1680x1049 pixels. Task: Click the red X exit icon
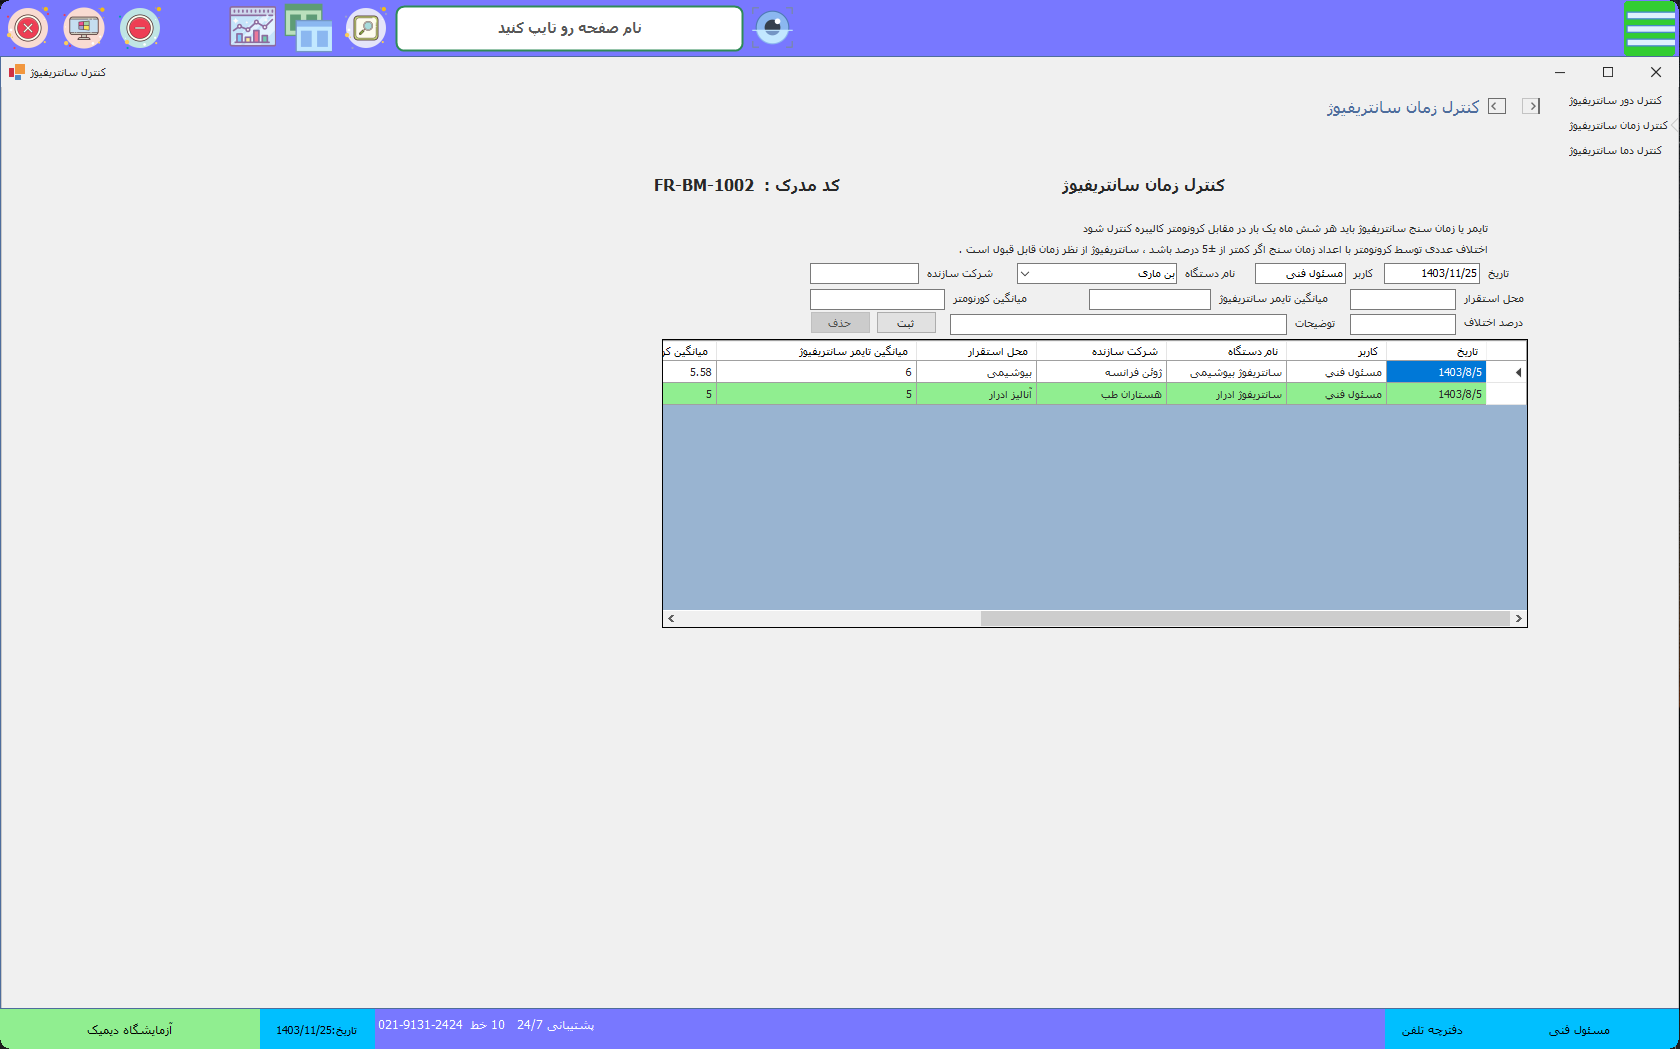pyautogui.click(x=28, y=28)
